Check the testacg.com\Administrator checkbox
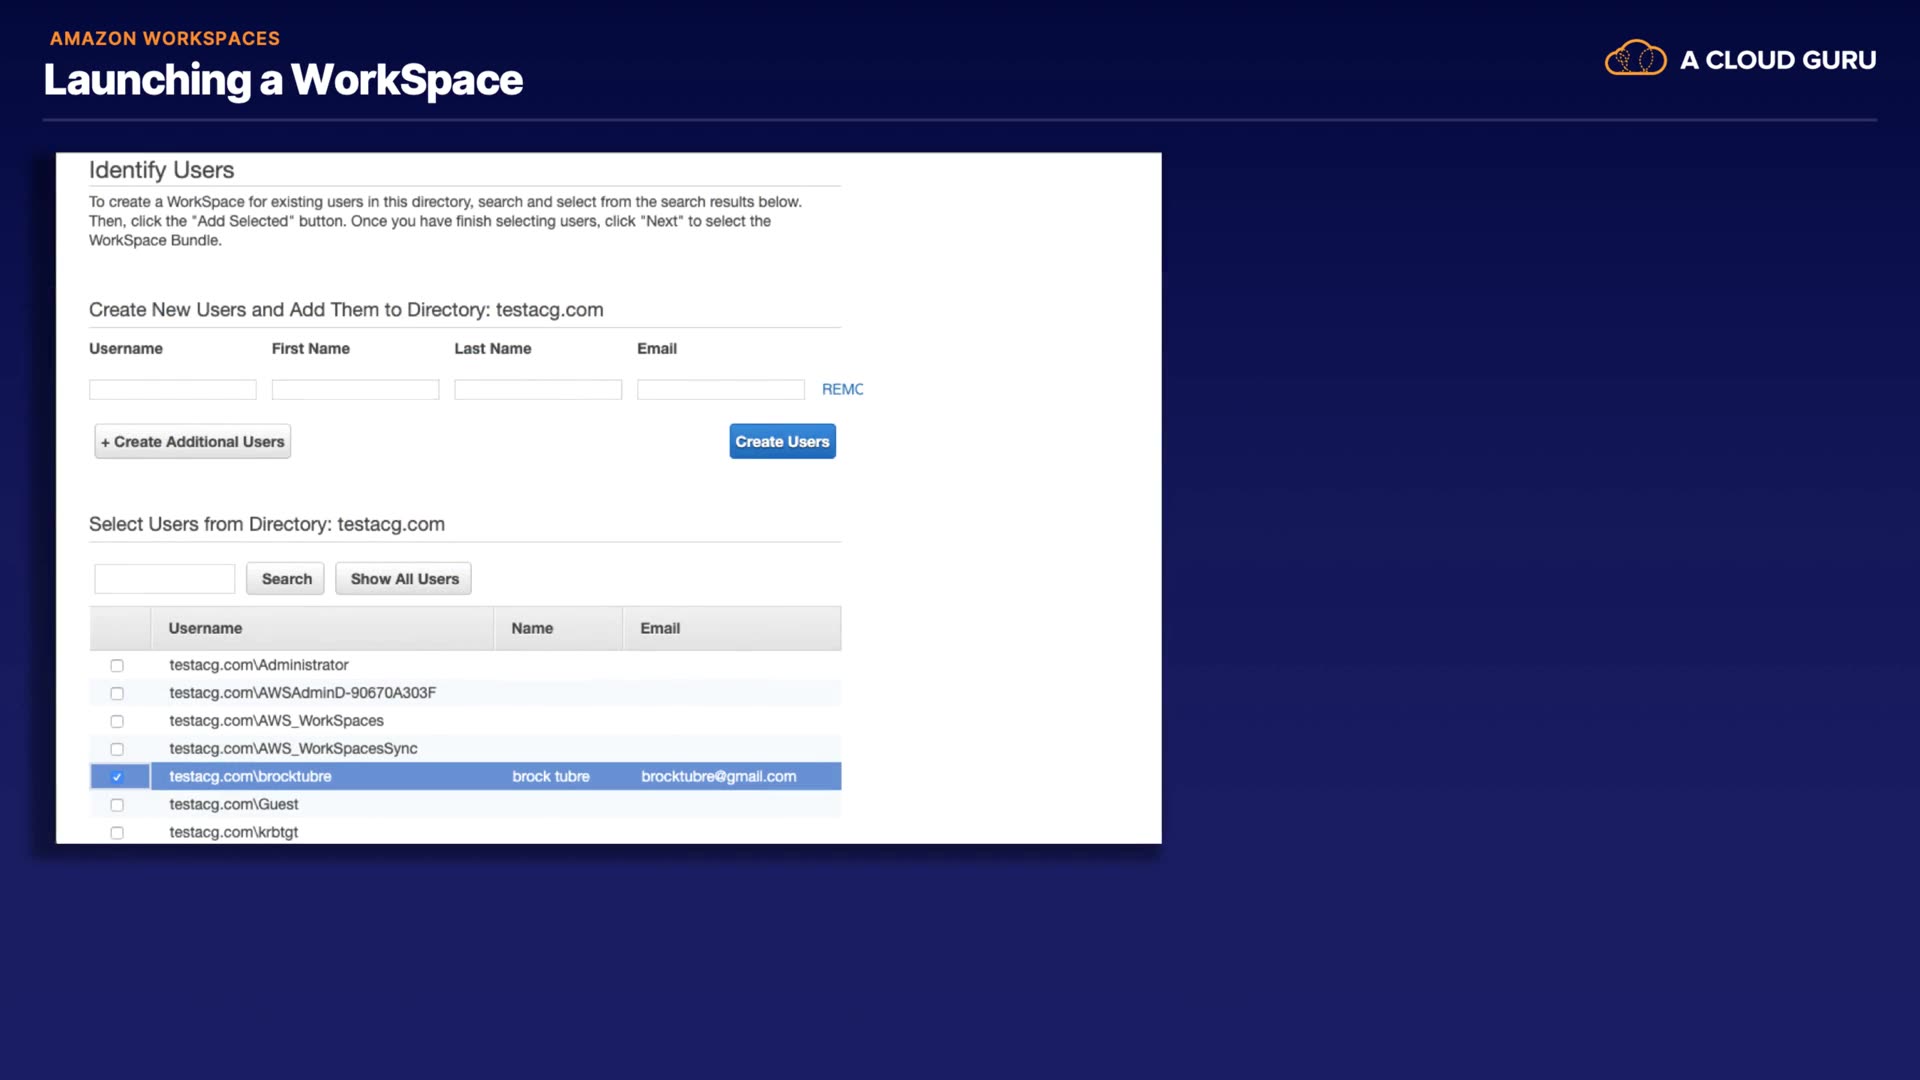1920x1080 pixels. click(117, 666)
